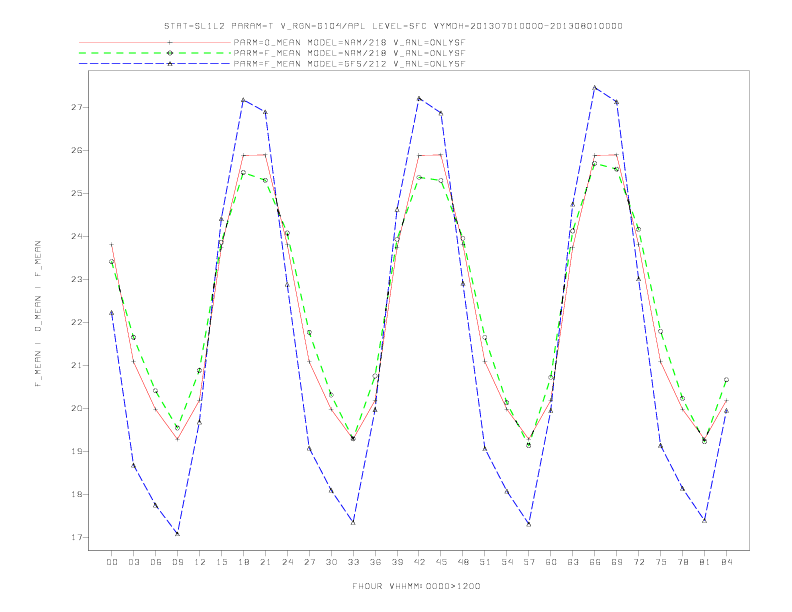
Task: Select the green F_MEAN NAM/218 legend label
Action: (349, 53)
